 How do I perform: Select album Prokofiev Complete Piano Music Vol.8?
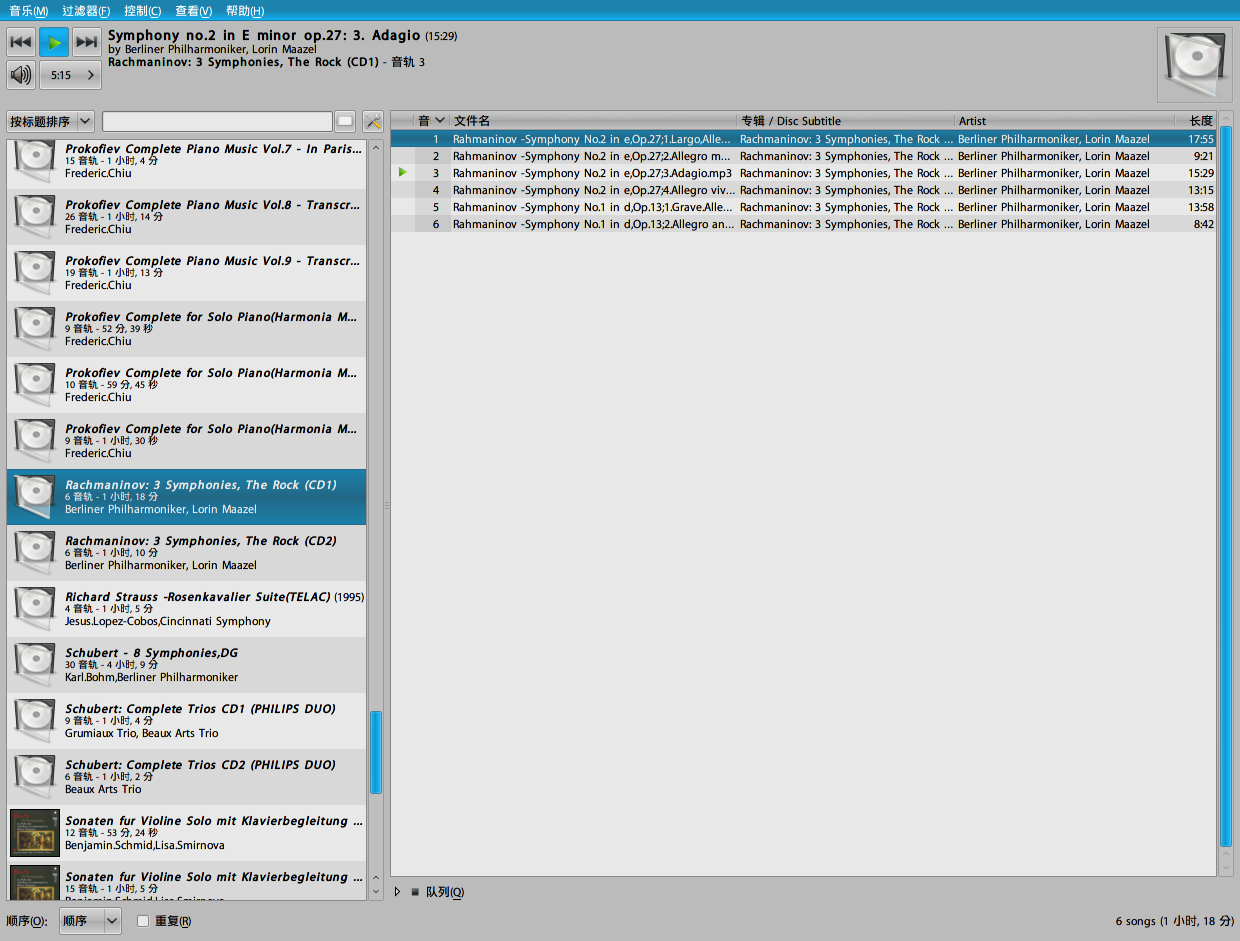(x=187, y=217)
